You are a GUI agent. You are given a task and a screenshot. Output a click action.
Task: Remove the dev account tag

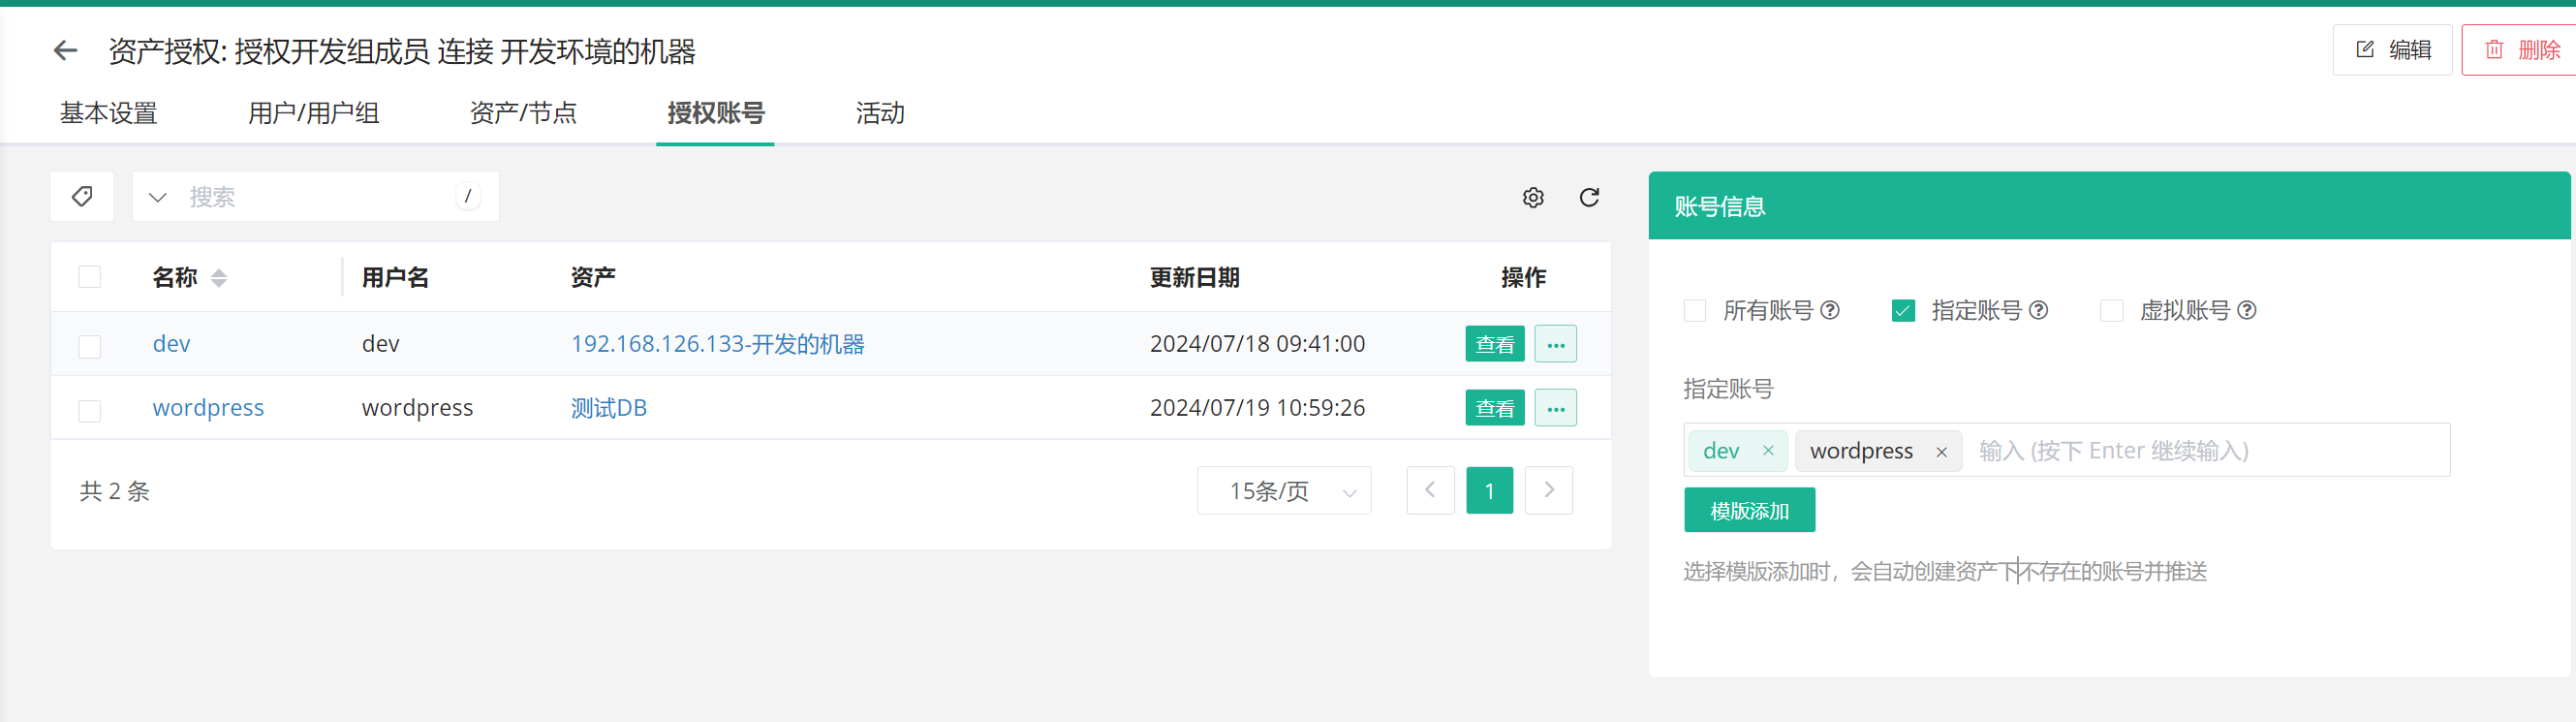click(1767, 450)
